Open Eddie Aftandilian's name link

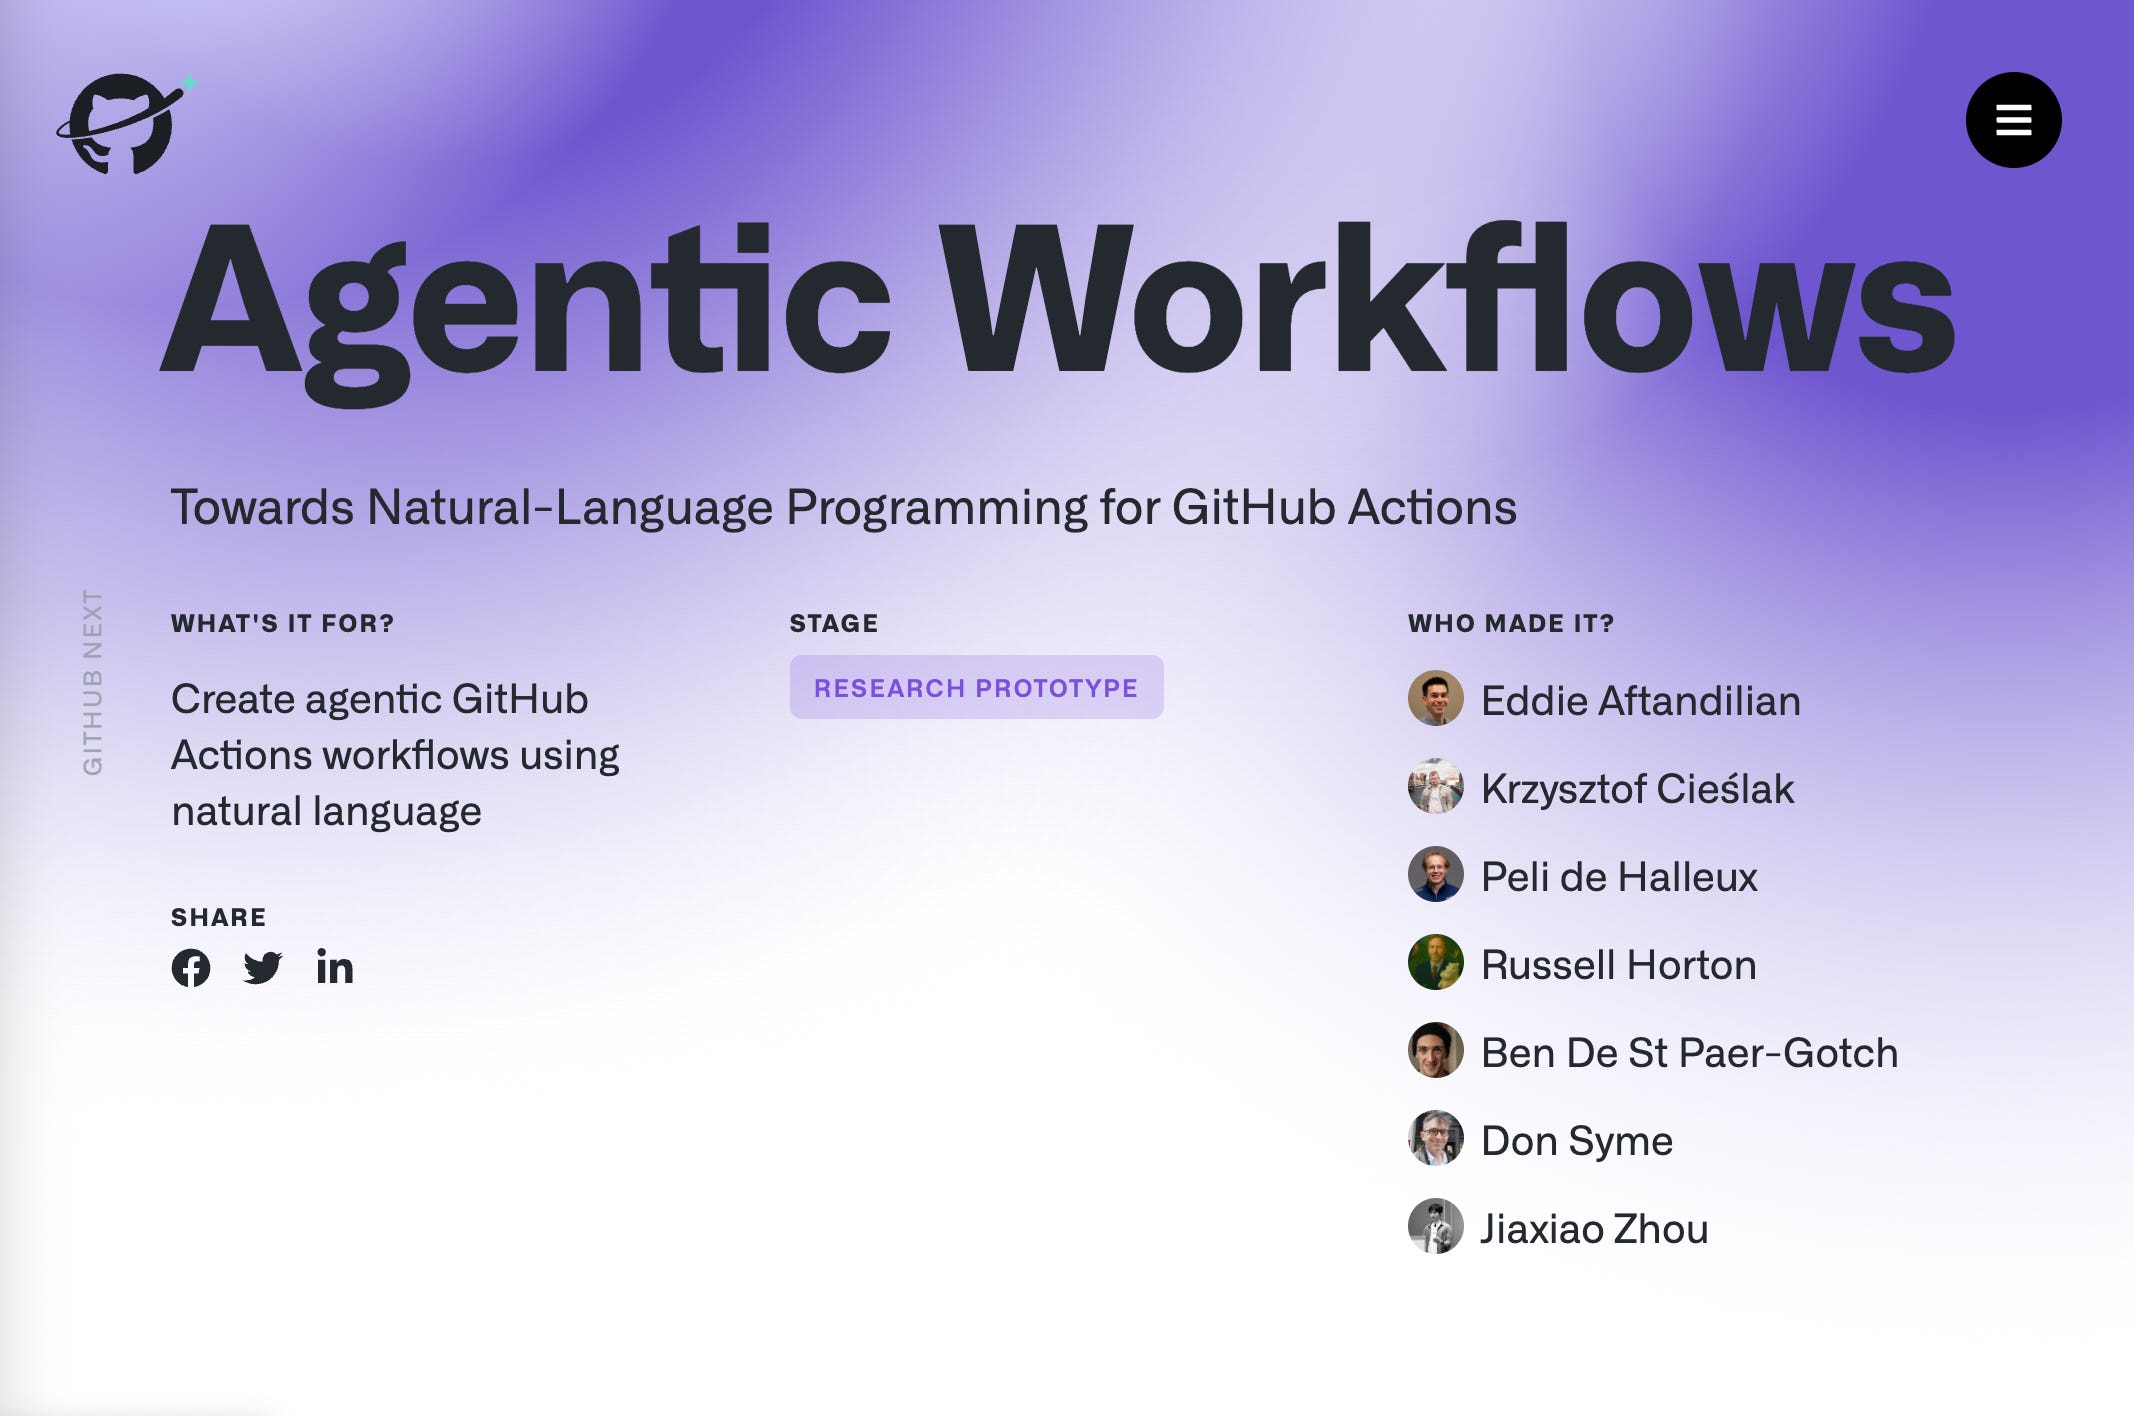[1640, 701]
